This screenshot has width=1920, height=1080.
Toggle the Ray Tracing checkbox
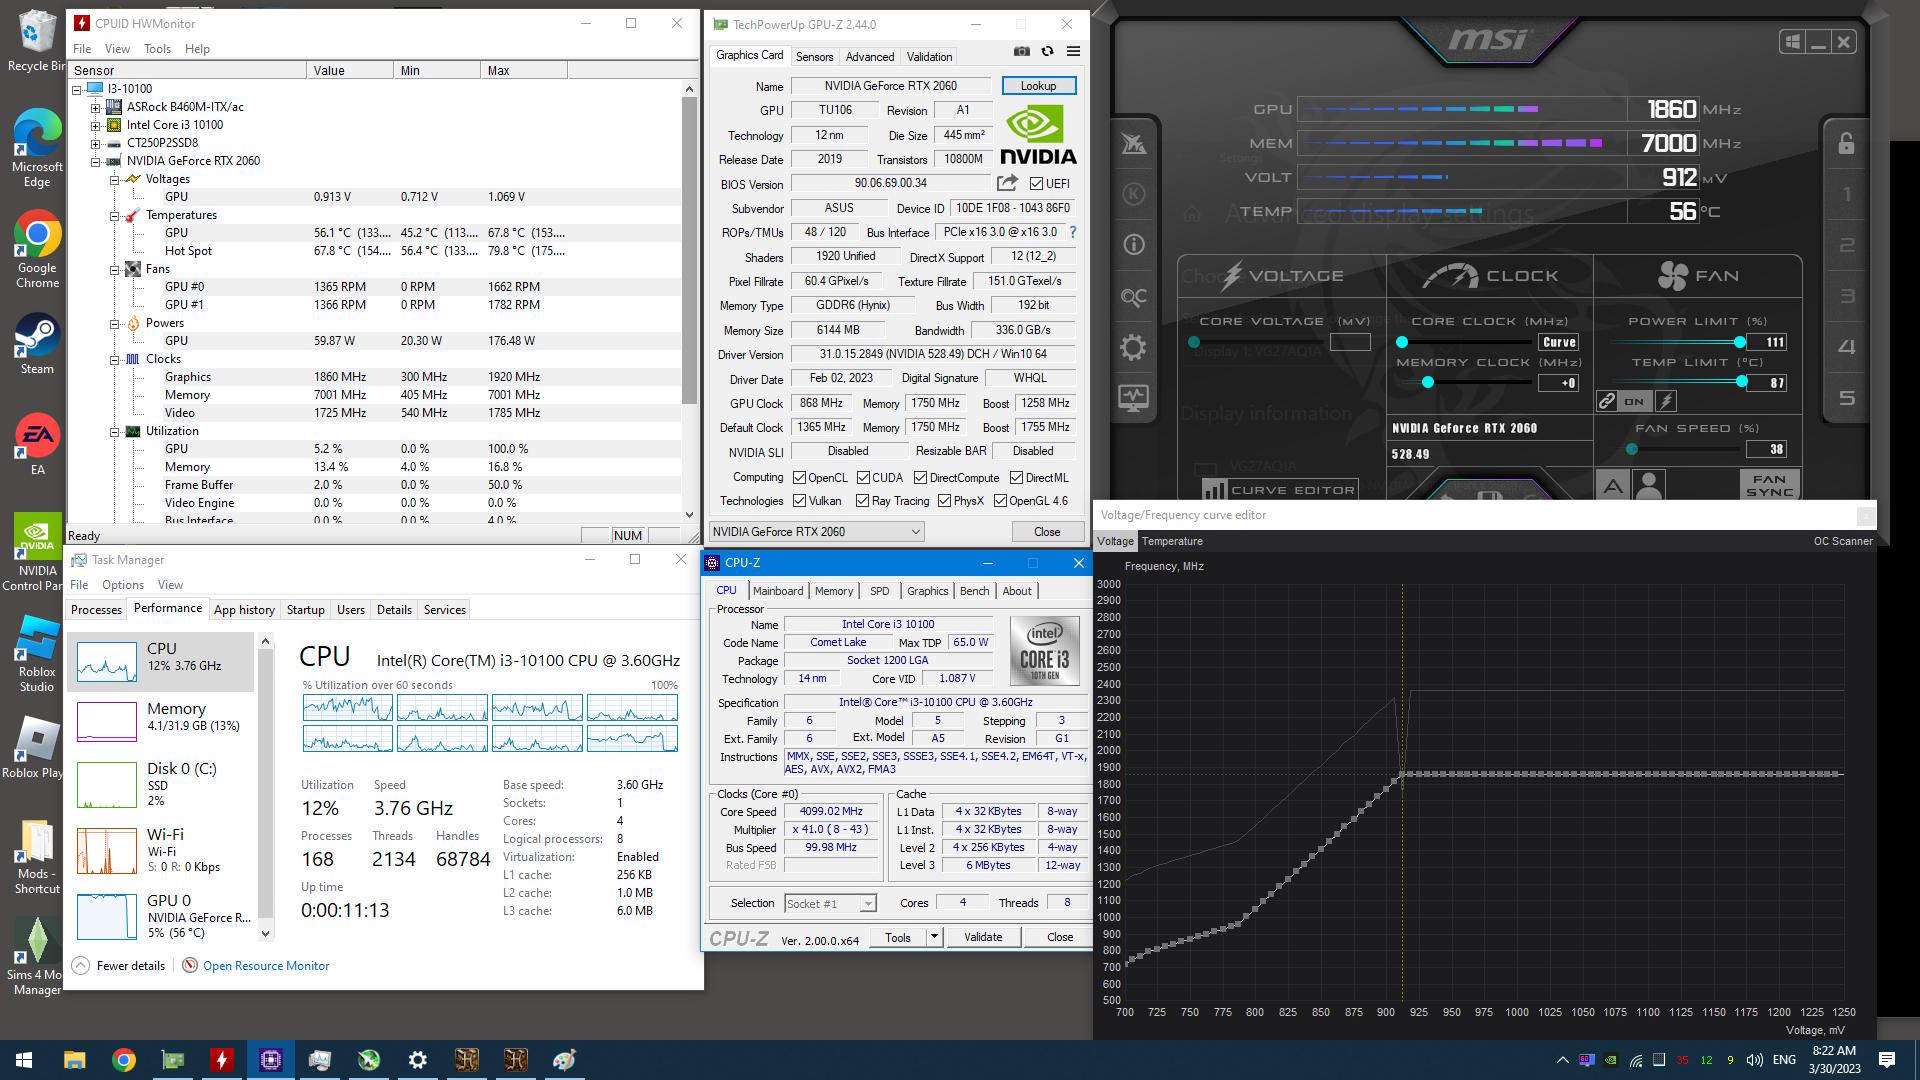click(862, 501)
